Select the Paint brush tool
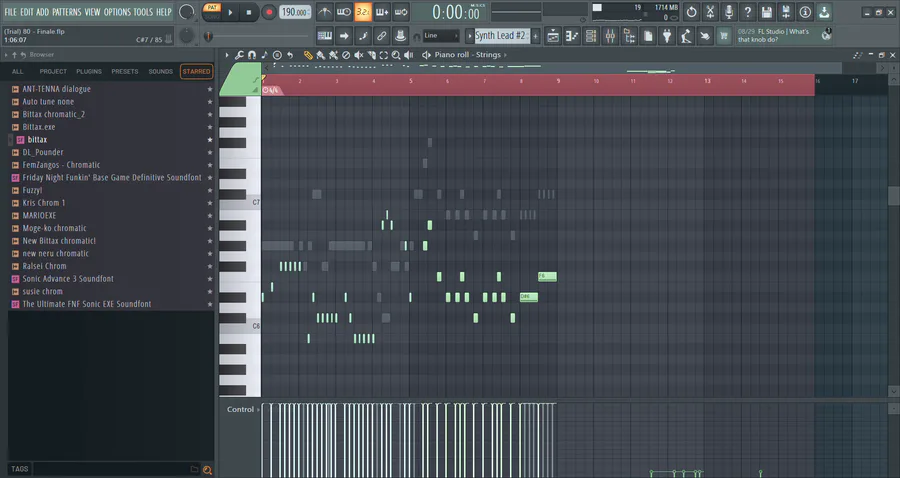Screen dimensions: 900x478 (321, 55)
